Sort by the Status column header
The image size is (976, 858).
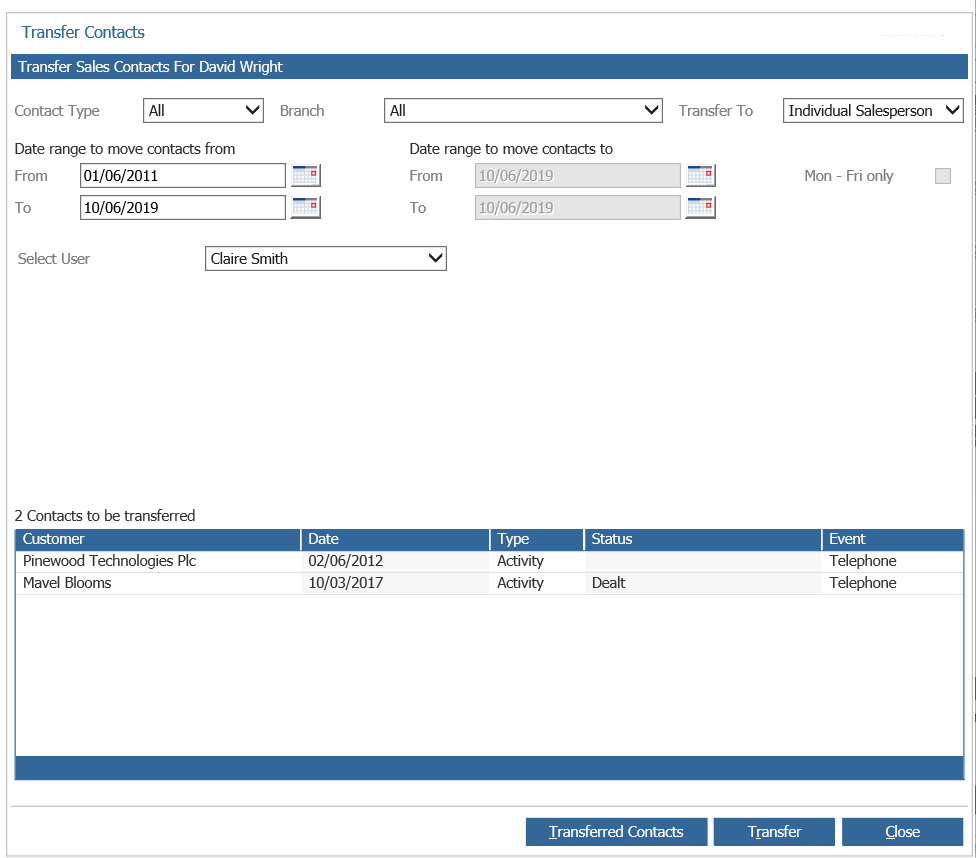point(703,539)
